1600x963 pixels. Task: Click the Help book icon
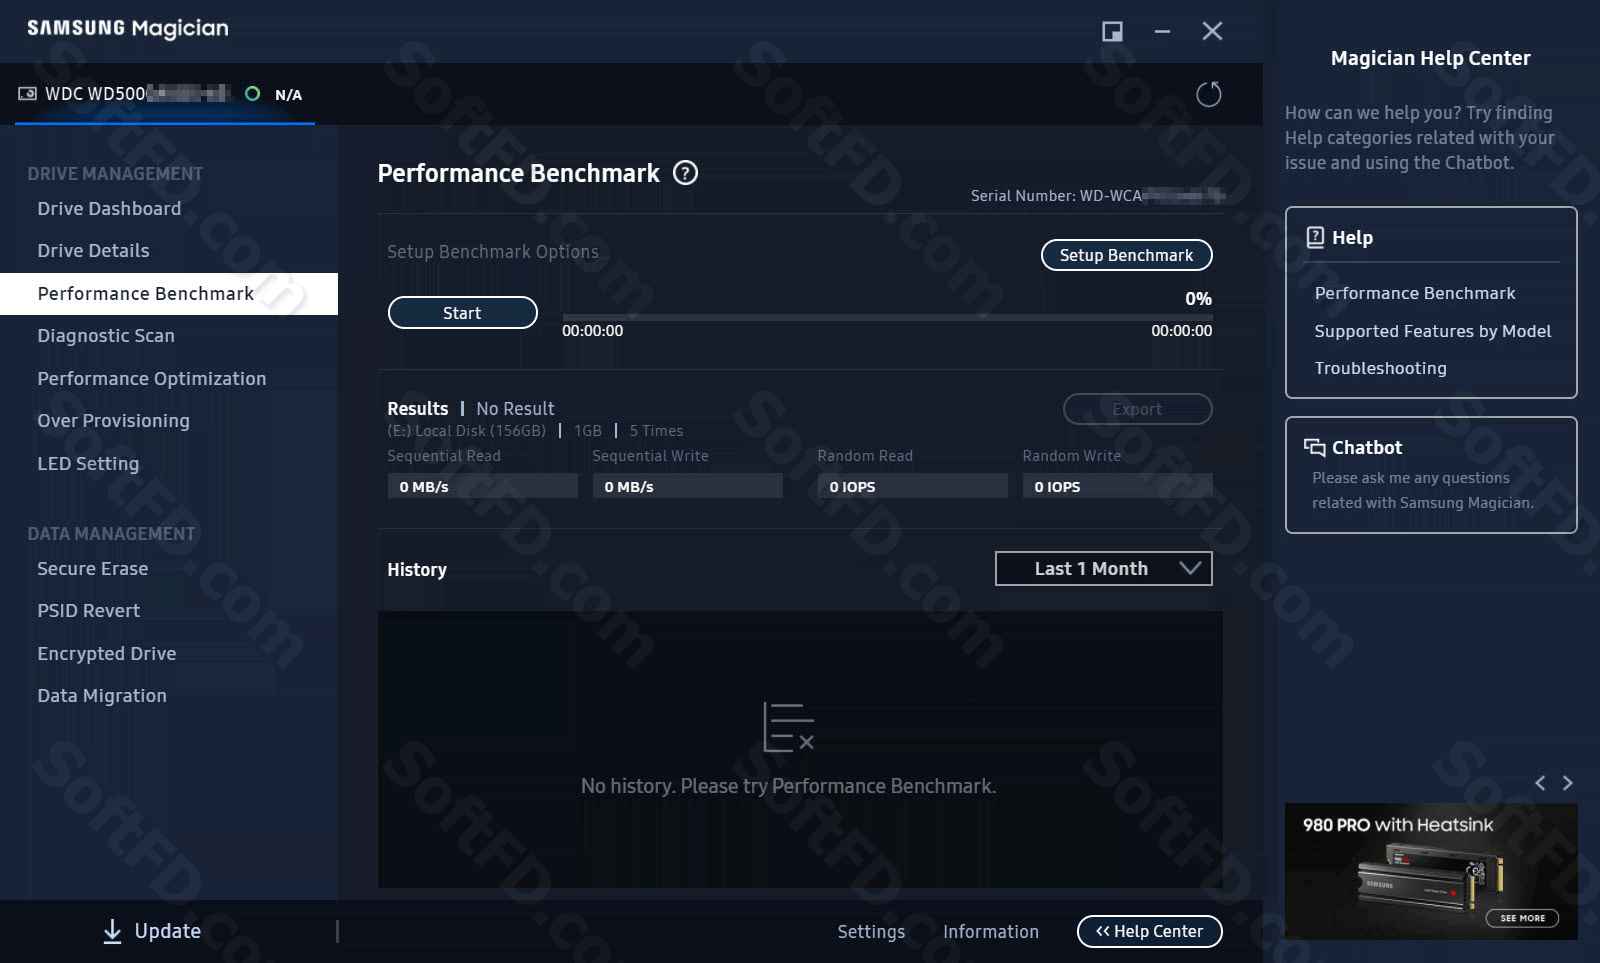pyautogui.click(x=1316, y=237)
